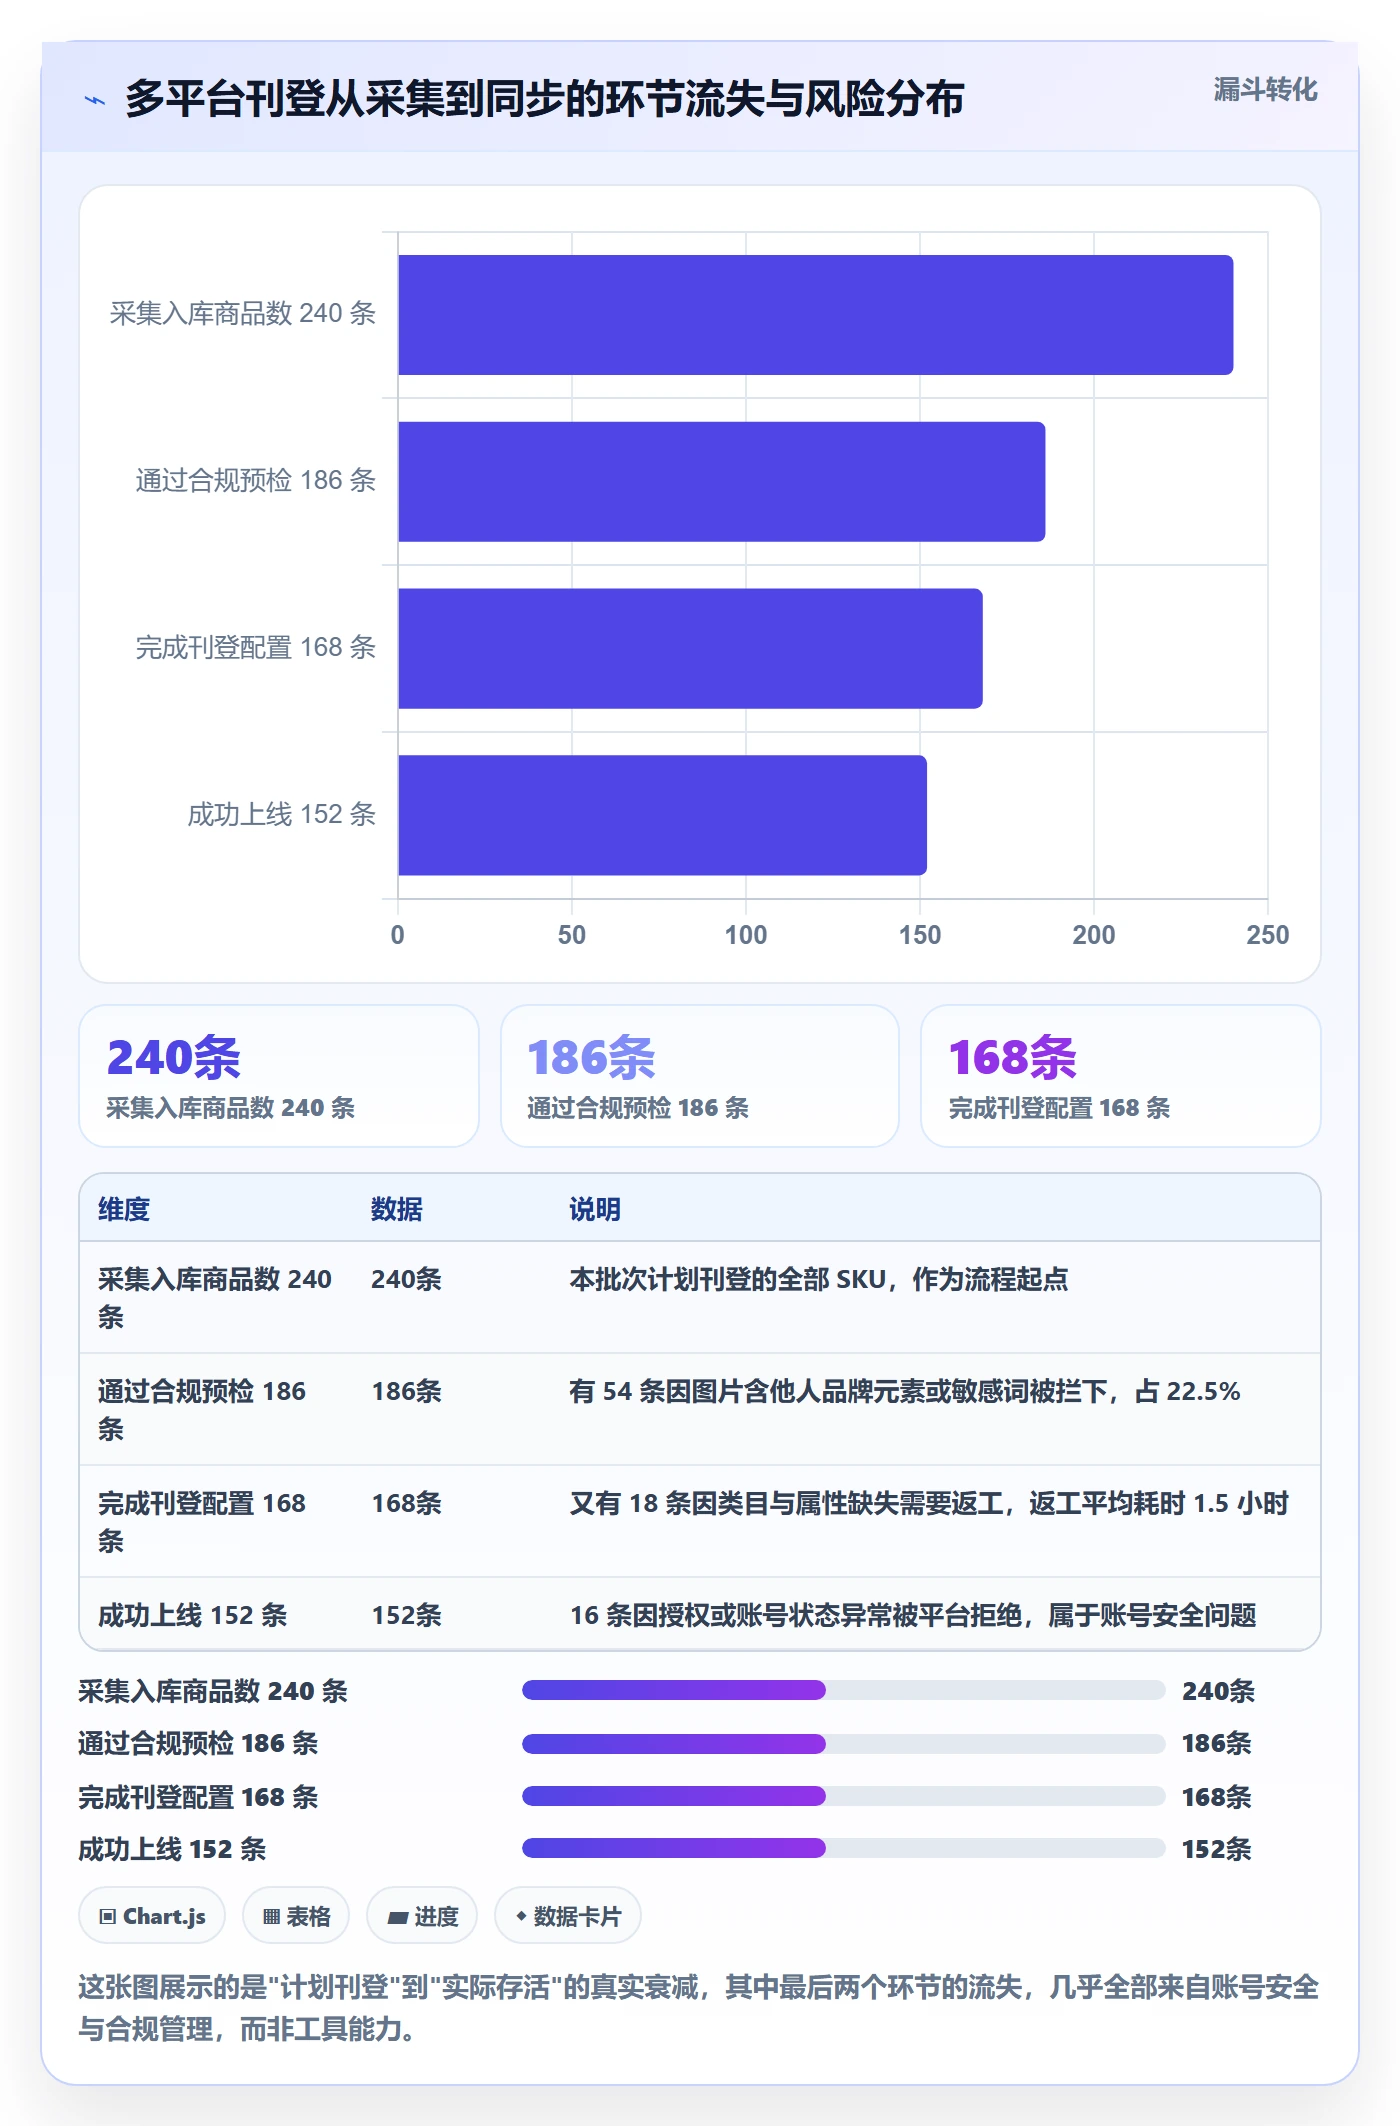This screenshot has width=1400, height=2126.
Task: Click progress value 152条 at row end
Action: point(1217,1849)
